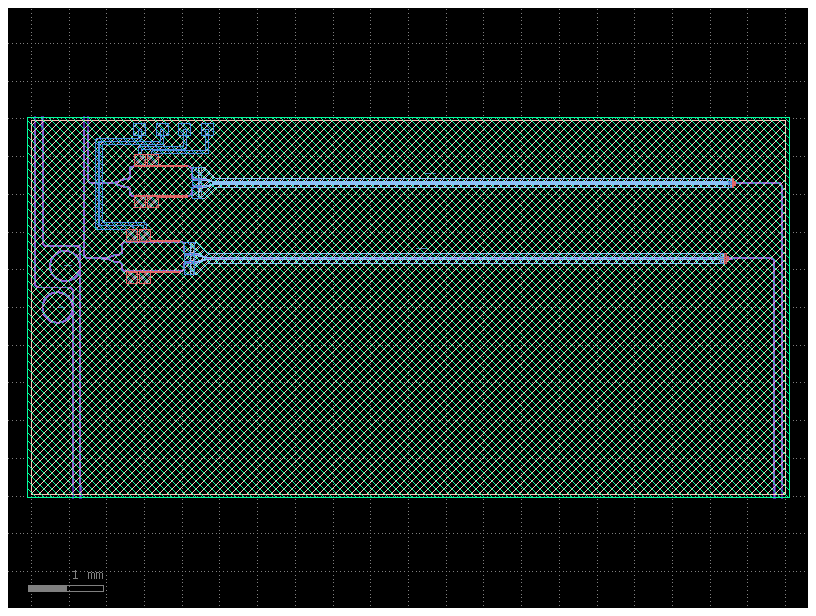Click red pads above the lower device
This screenshot has width=816, height=616.
[138, 236]
